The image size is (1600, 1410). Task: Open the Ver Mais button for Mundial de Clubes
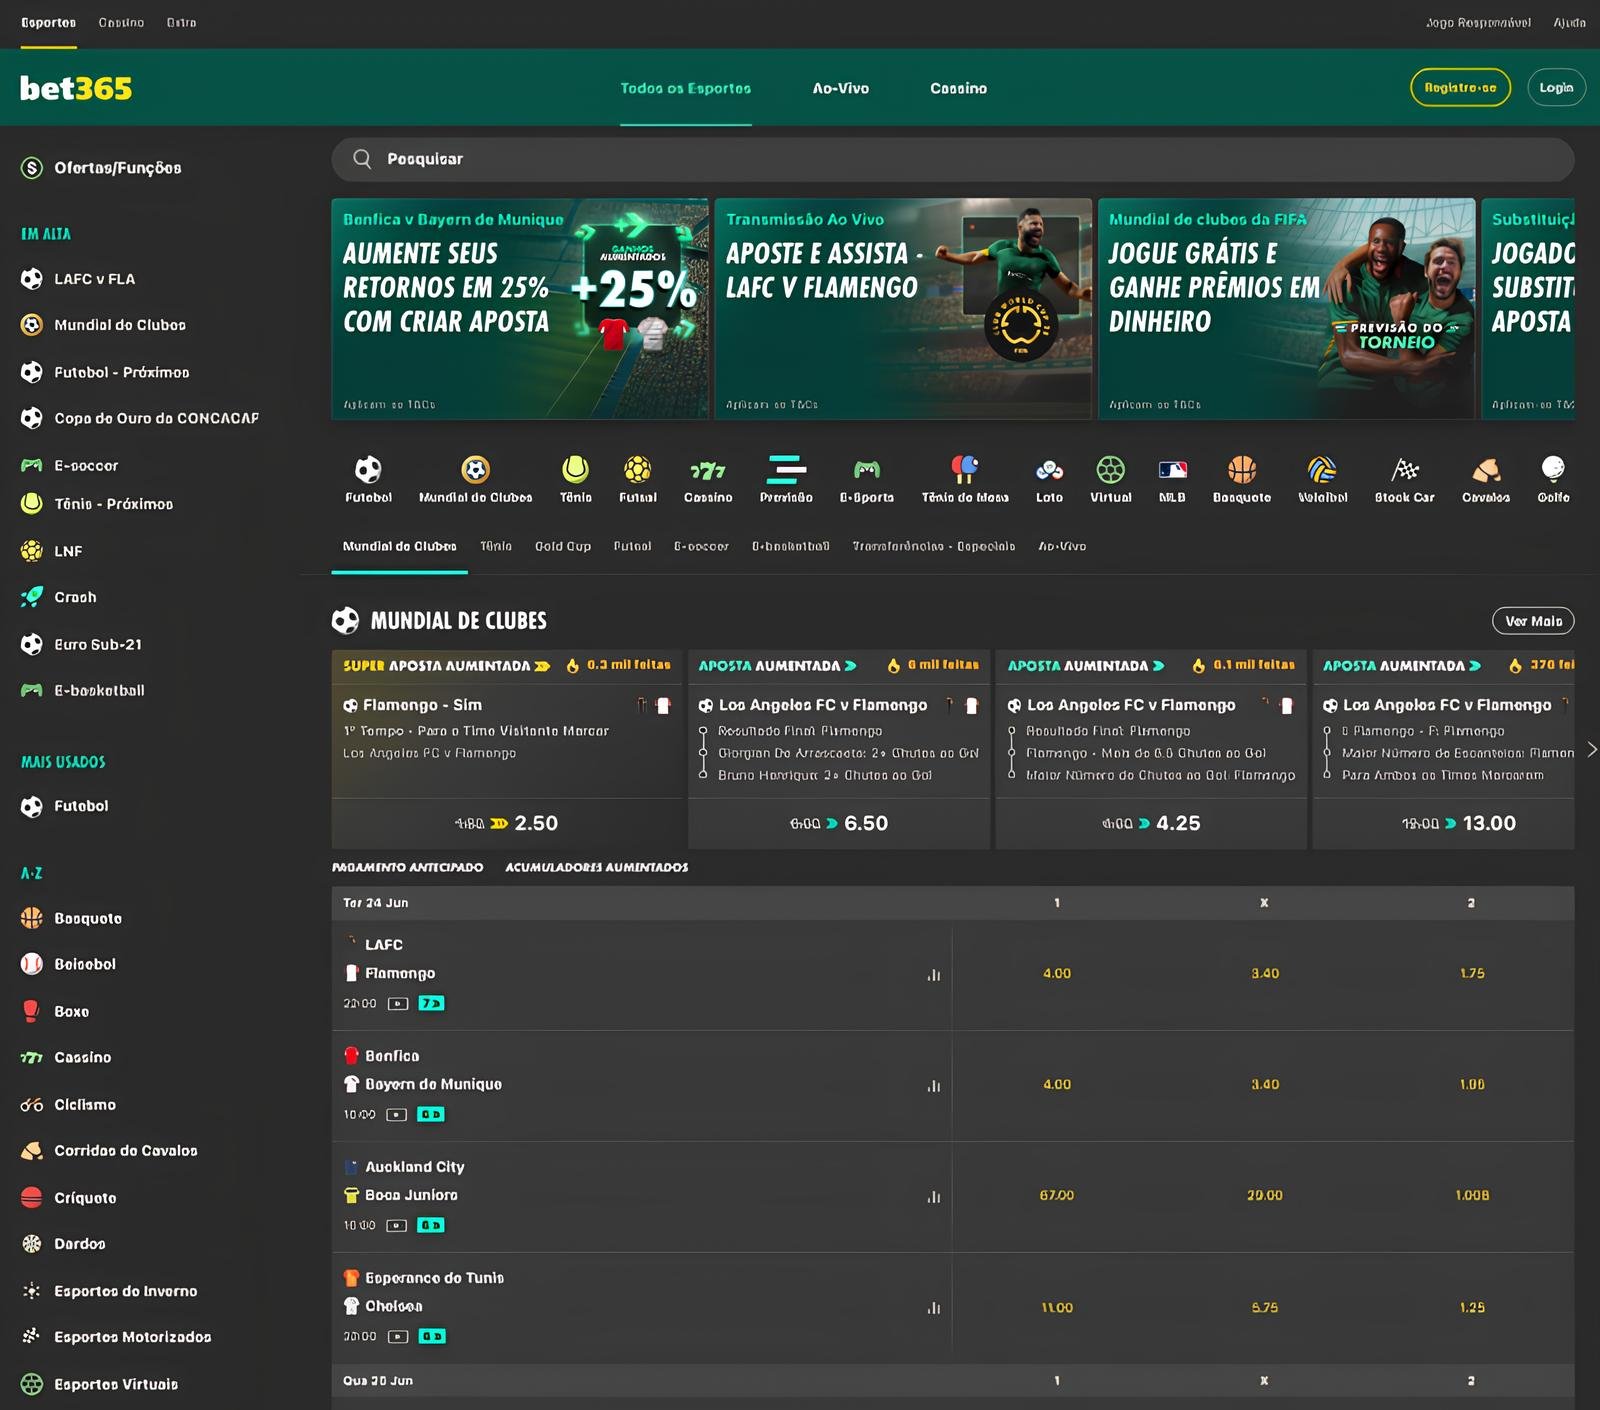coord(1532,621)
